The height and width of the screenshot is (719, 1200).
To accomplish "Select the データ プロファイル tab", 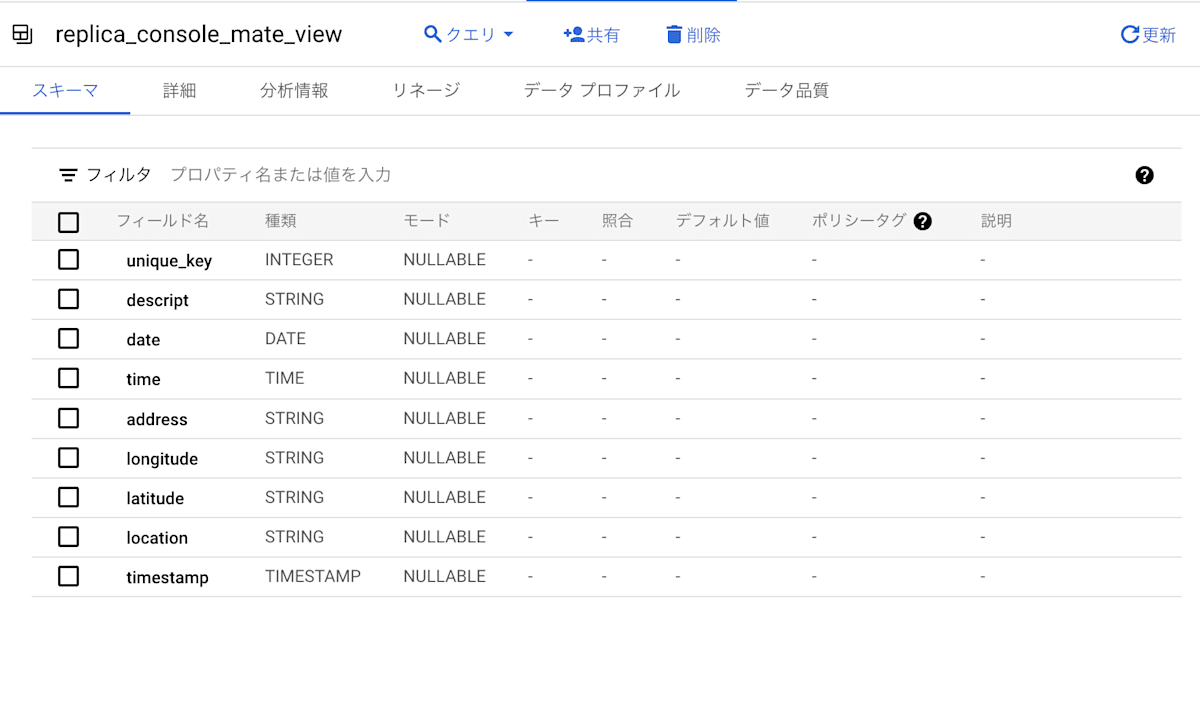I will point(602,90).
